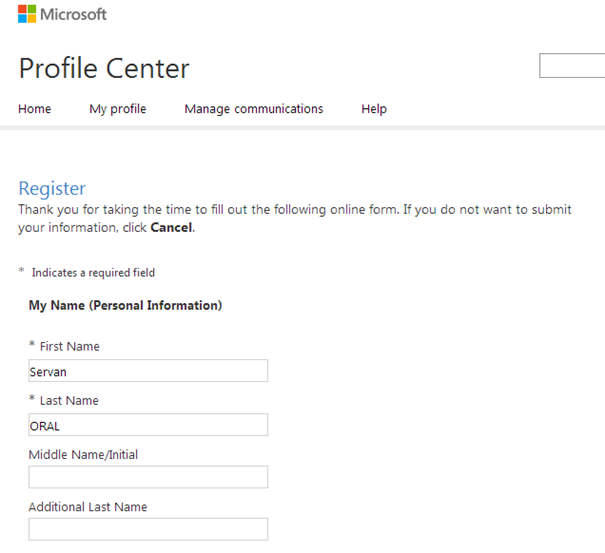Click the My Name (Personal Information) heading
The image size is (605, 553).
[125, 306]
